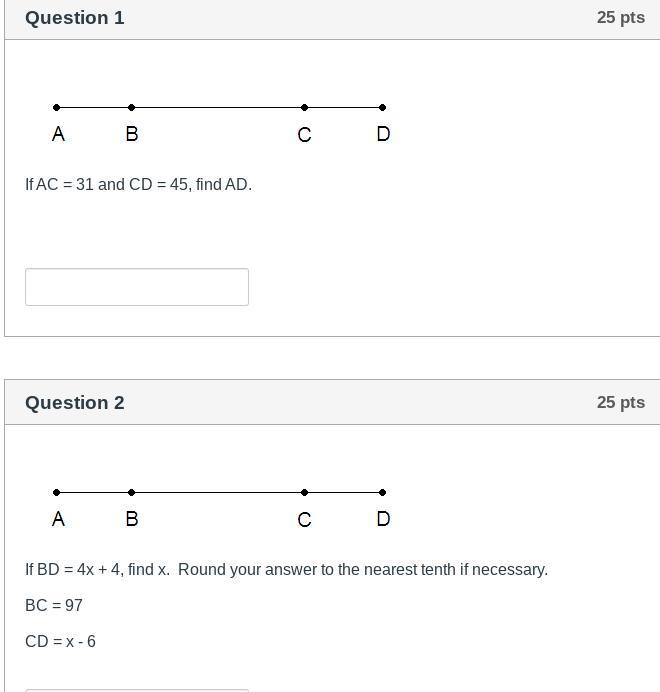This screenshot has height=692, width=660.
Task: Click the "BC = 97" line
Action: [54, 606]
